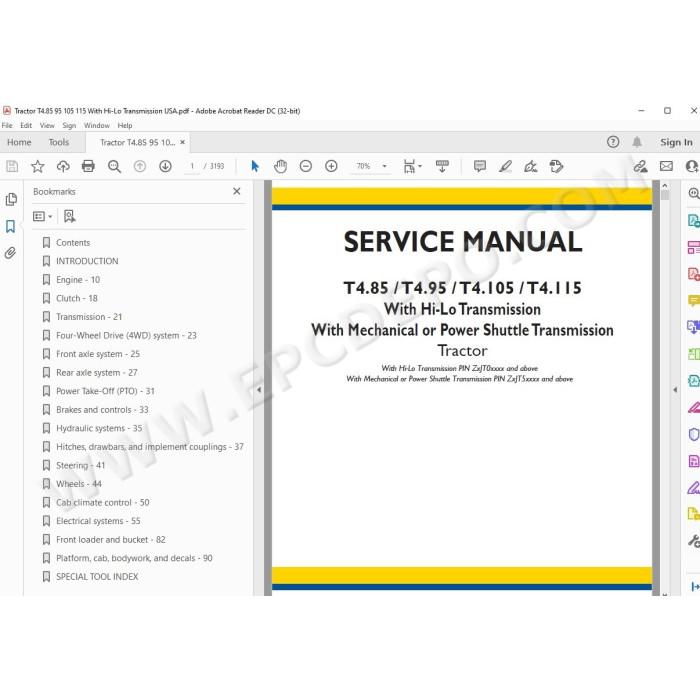Open Brakes and controls - 33 bookmark

(102, 410)
